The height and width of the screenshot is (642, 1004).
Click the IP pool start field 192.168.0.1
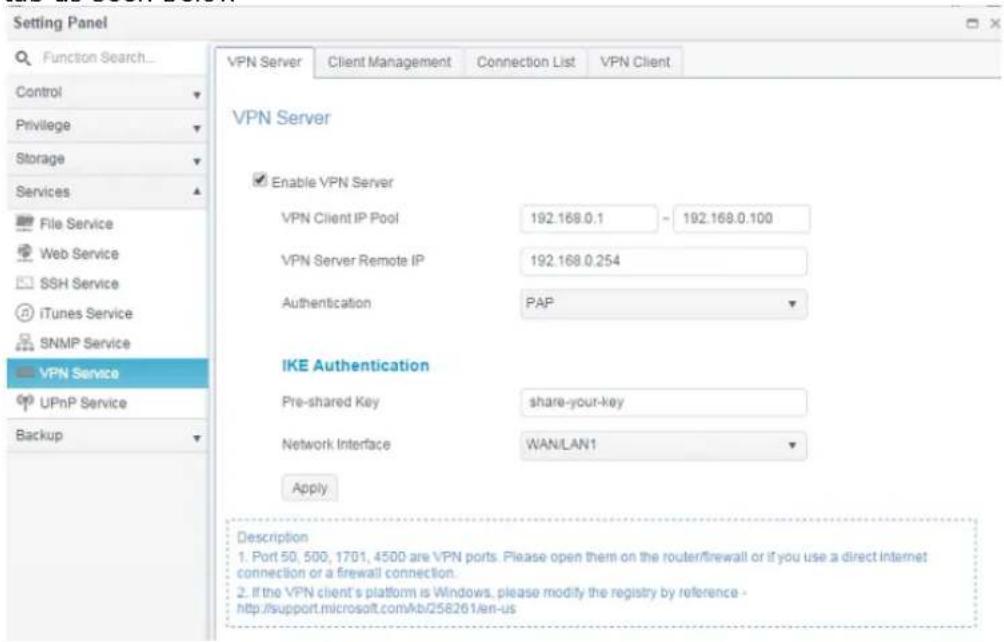click(x=588, y=218)
